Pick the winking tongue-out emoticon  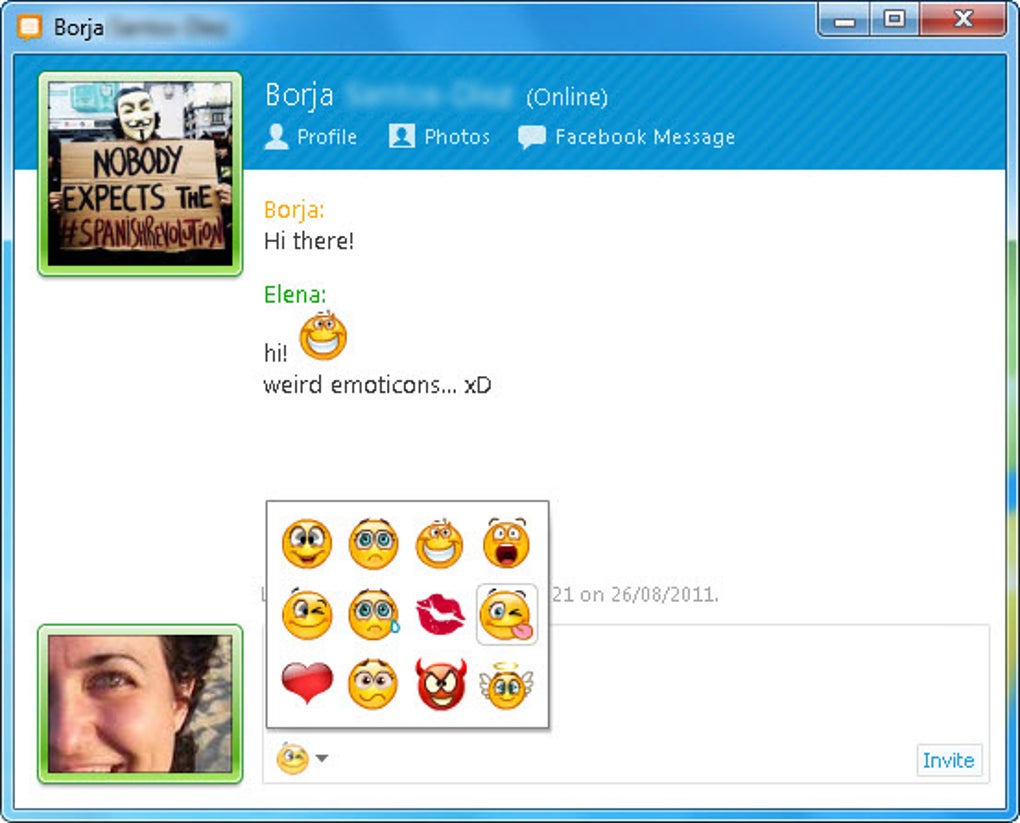click(507, 614)
